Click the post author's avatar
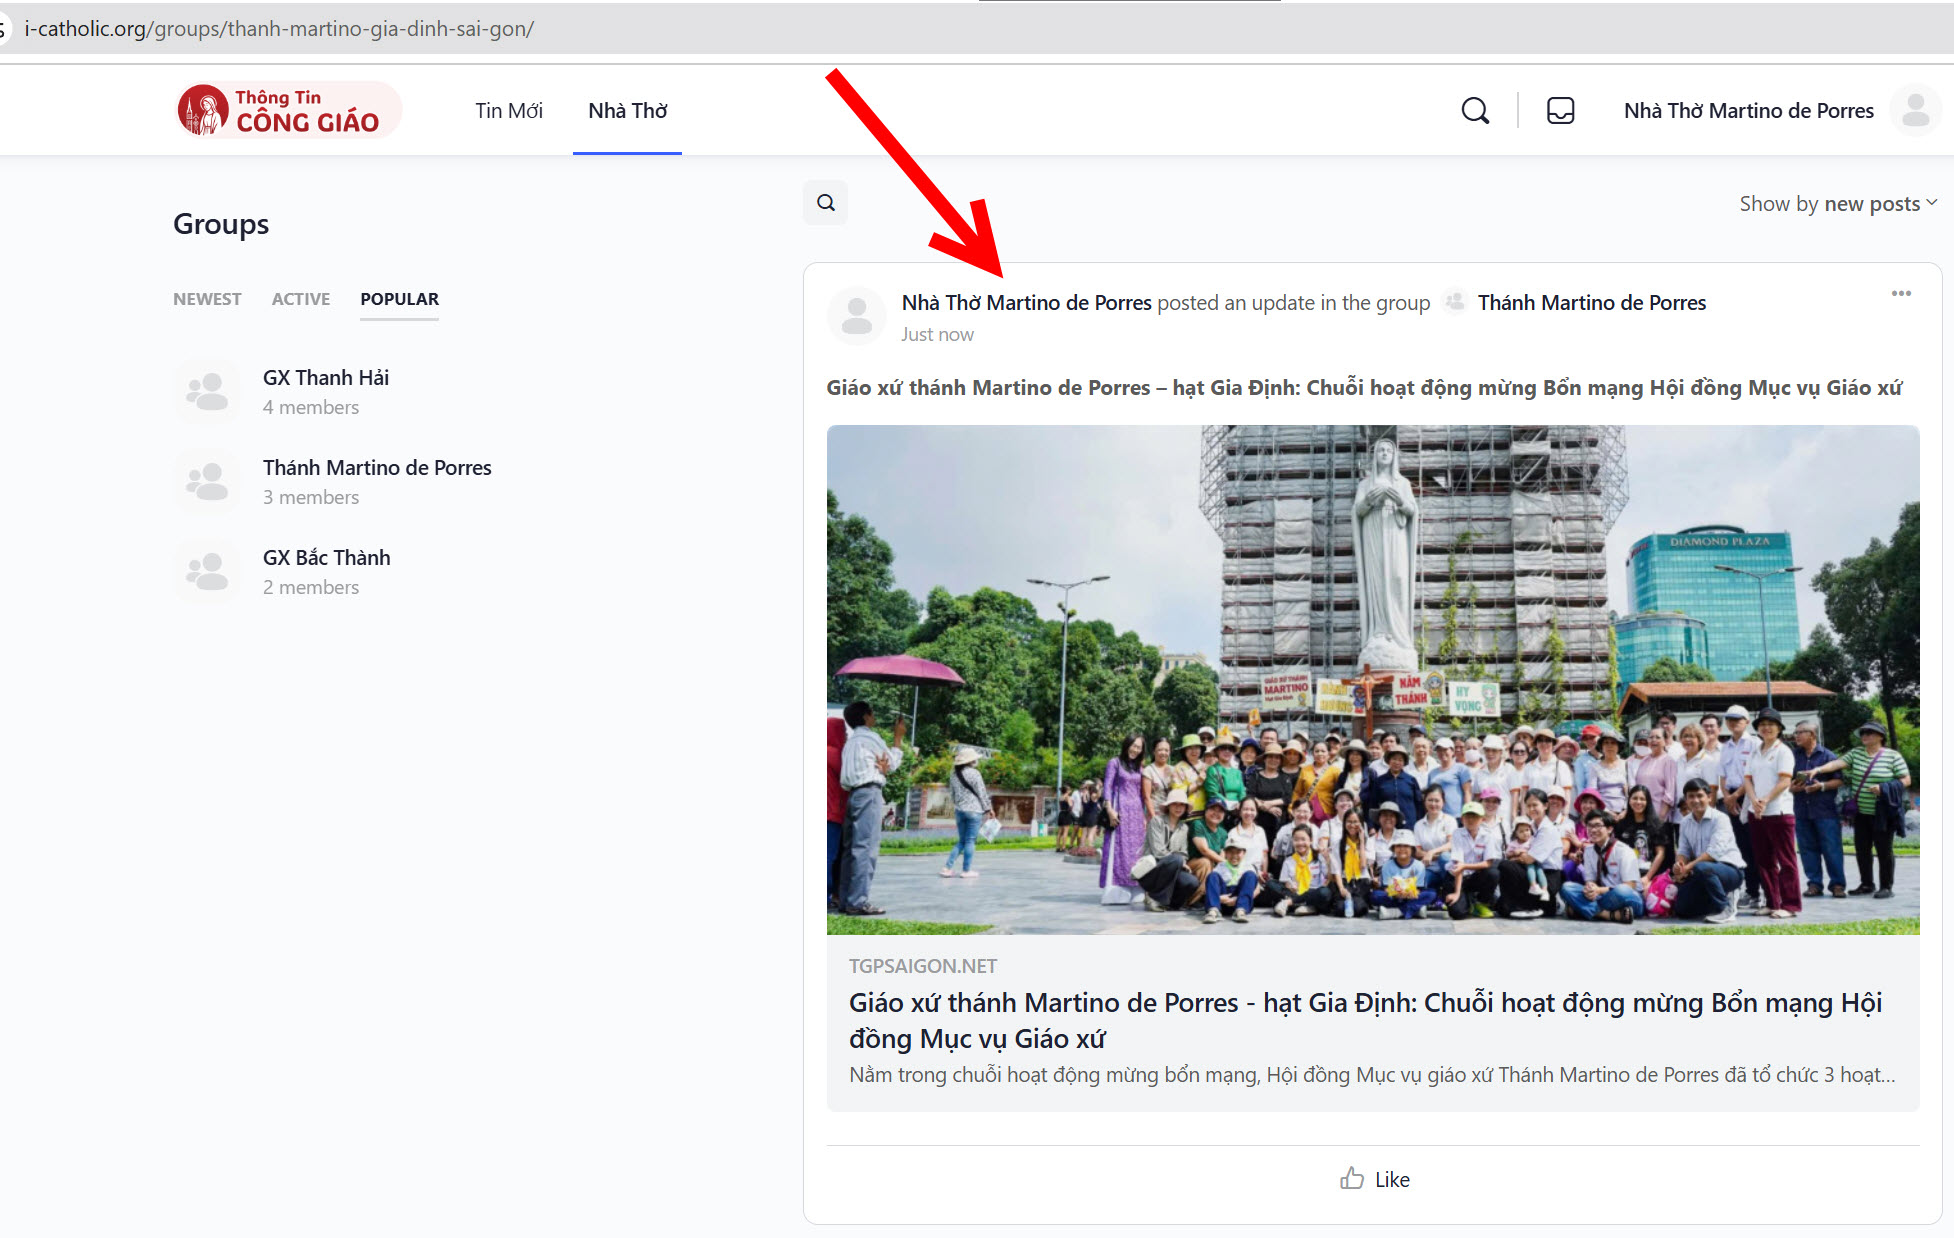Viewport: 1954px width, 1238px height. 857,316
